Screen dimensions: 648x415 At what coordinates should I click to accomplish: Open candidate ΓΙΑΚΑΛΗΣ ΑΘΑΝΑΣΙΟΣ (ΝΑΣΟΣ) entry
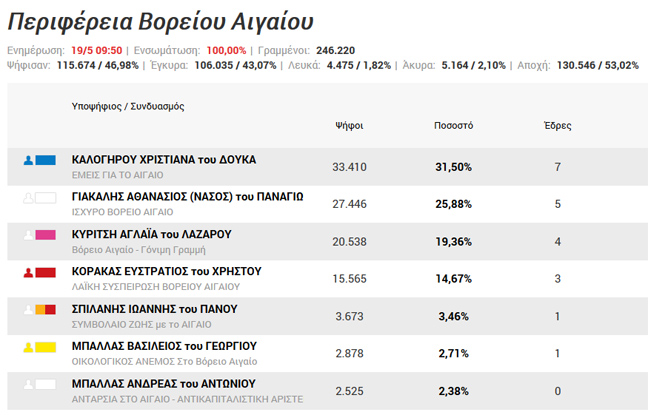click(187, 196)
